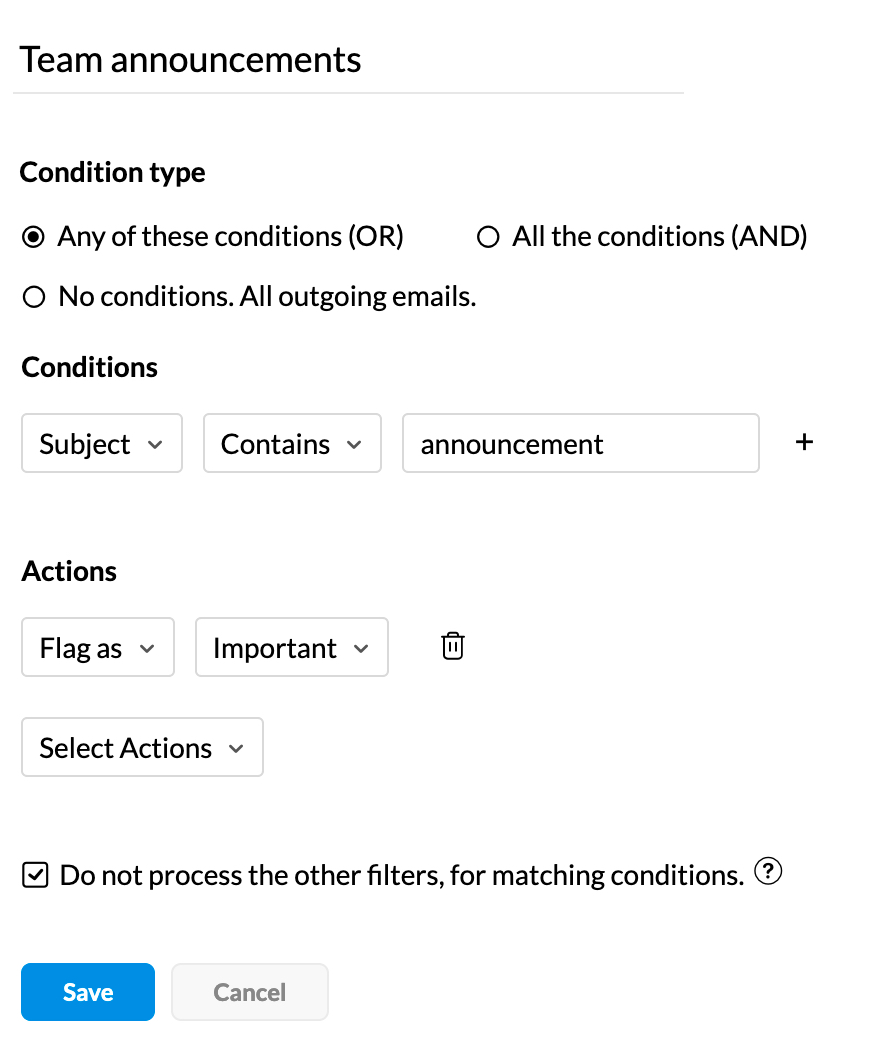Click the chevron arrow beside Important
This screenshot has width=878, height=1054.
361,649
